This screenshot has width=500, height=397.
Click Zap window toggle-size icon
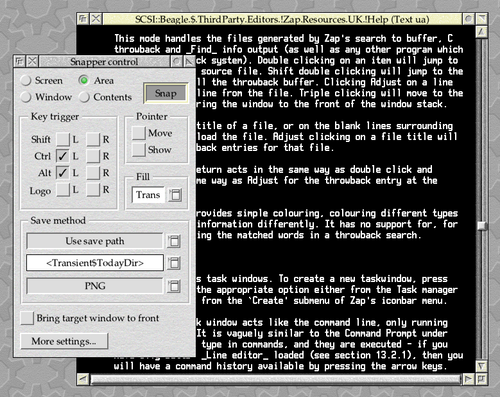[x=482, y=19]
